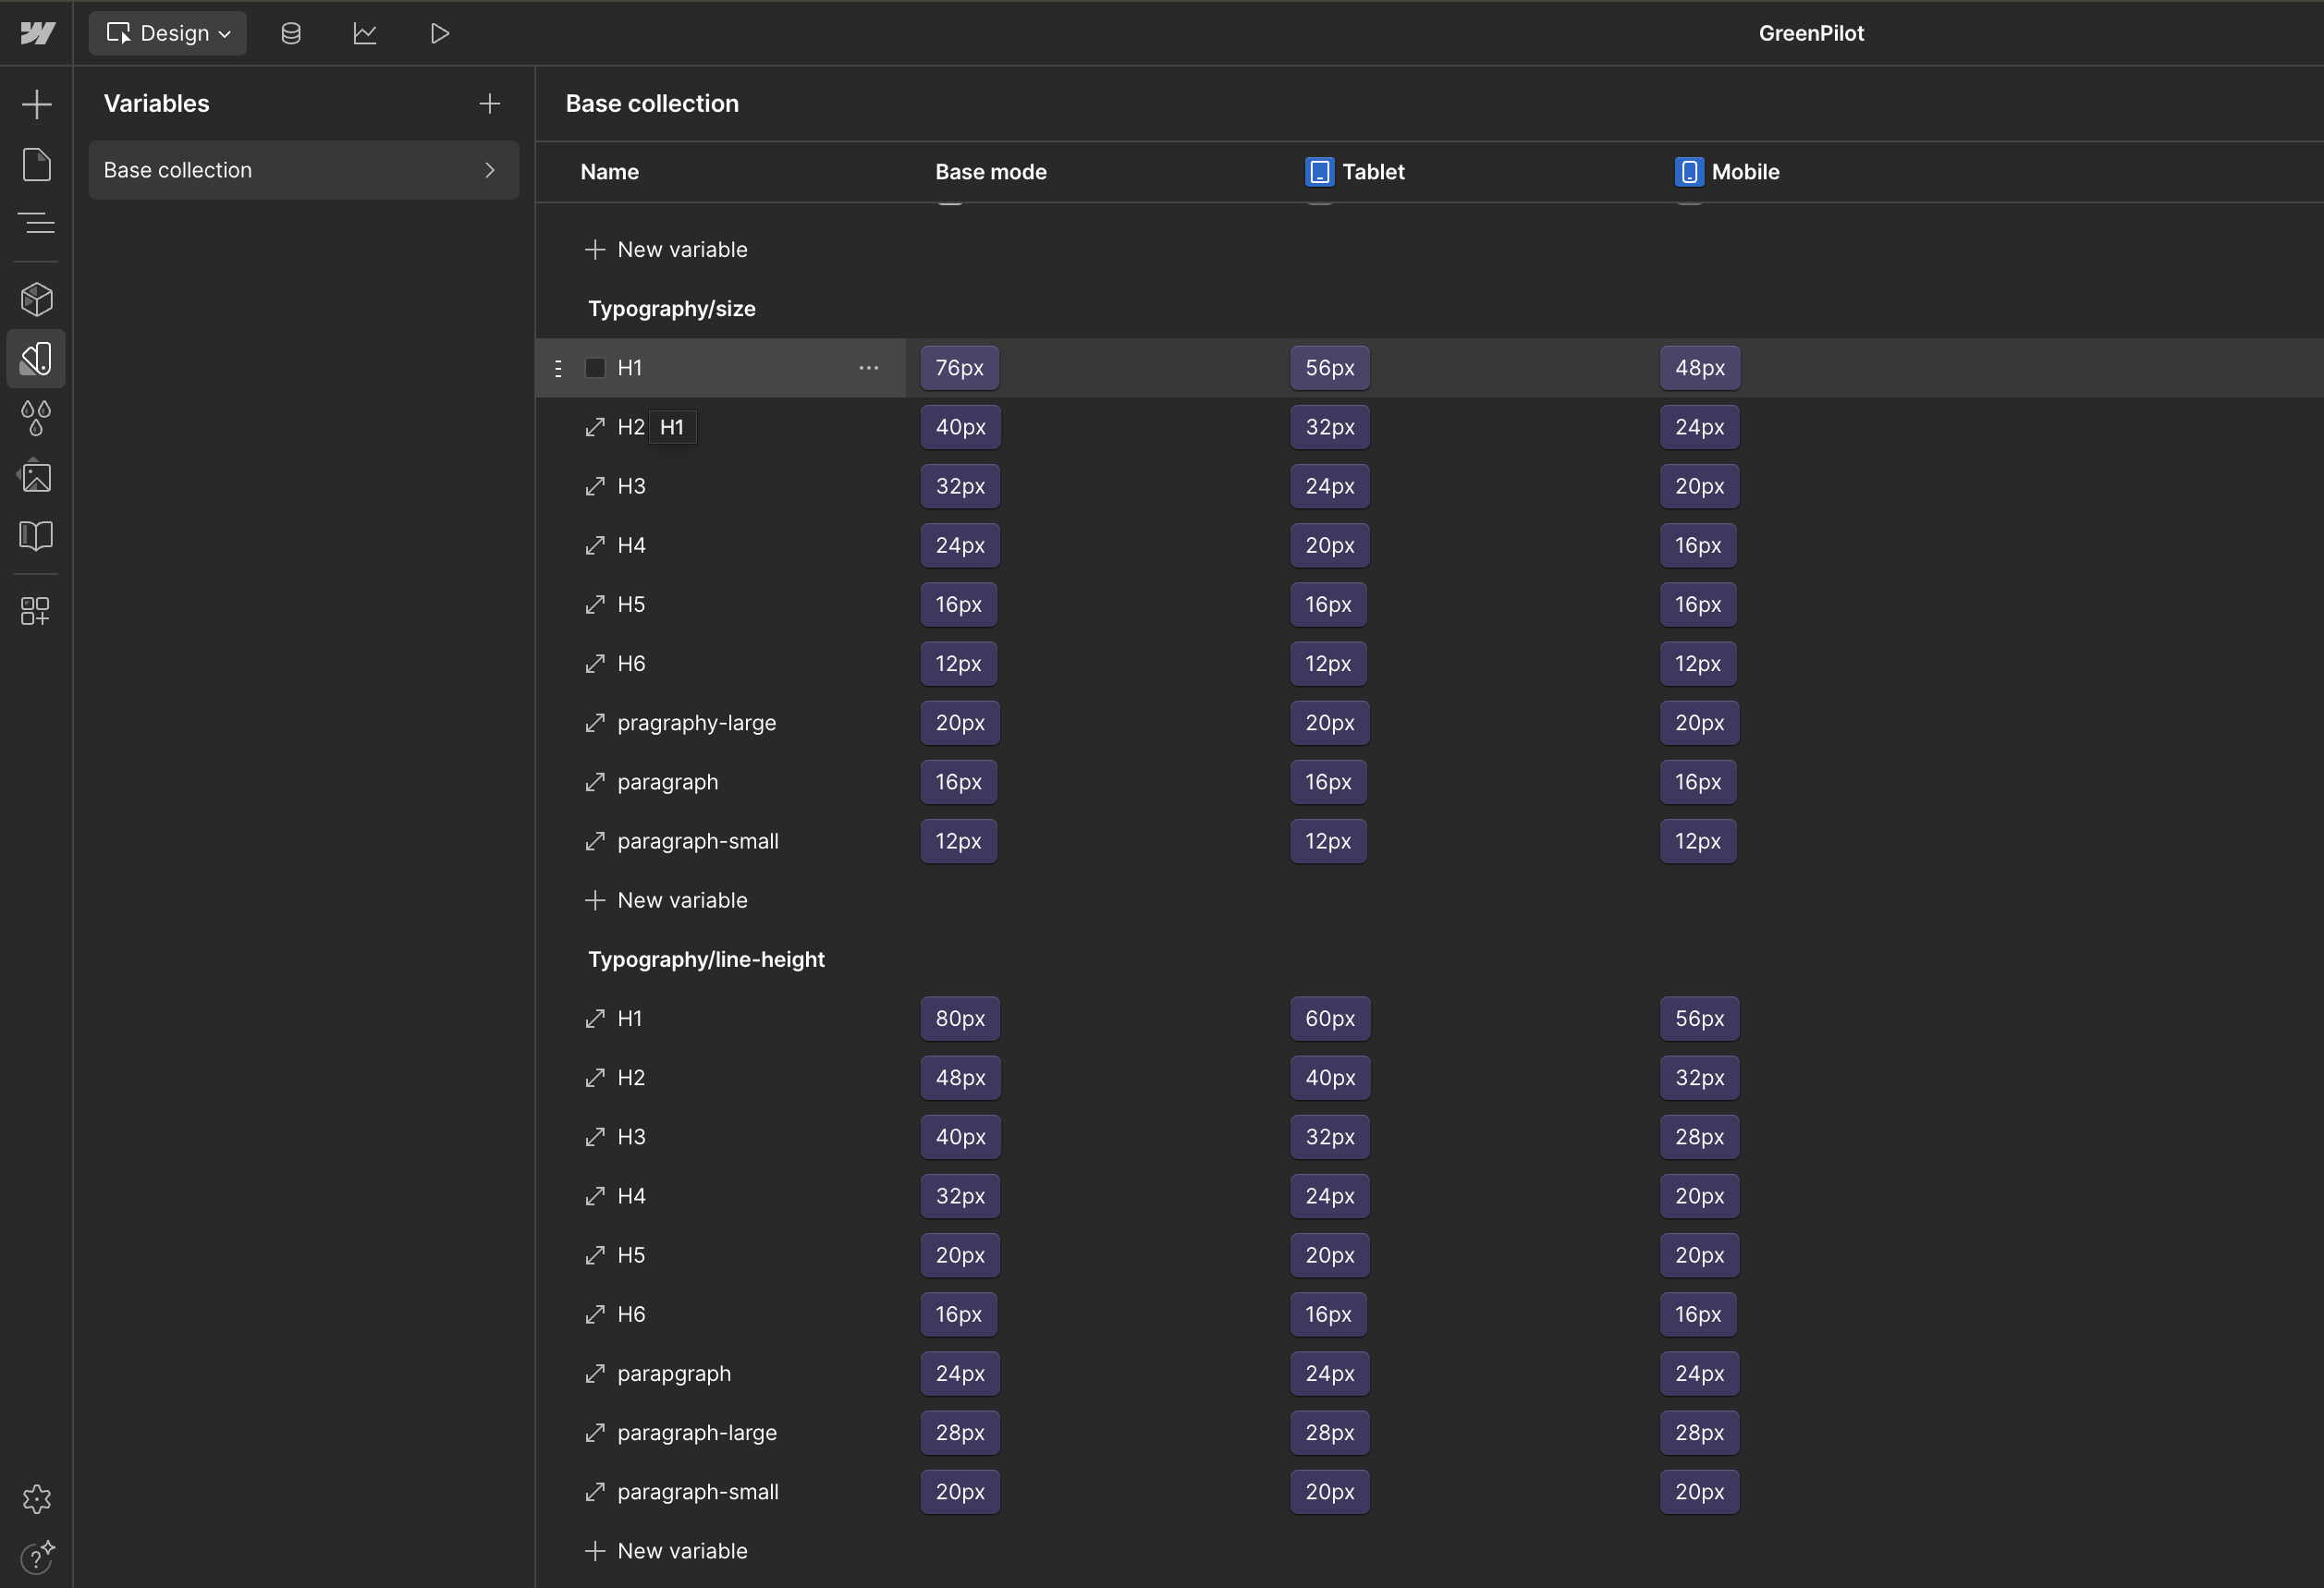The height and width of the screenshot is (1588, 2324).
Task: Open the CMS database icon in top bar
Action: tap(291, 33)
